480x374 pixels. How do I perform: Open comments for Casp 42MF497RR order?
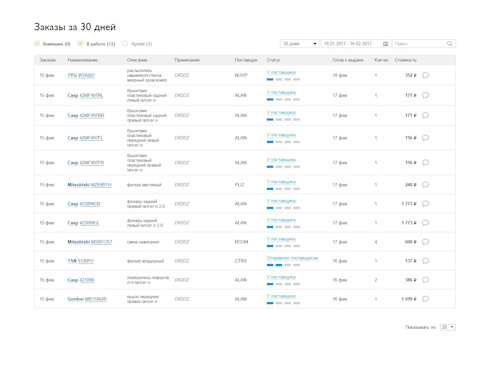[x=425, y=115]
